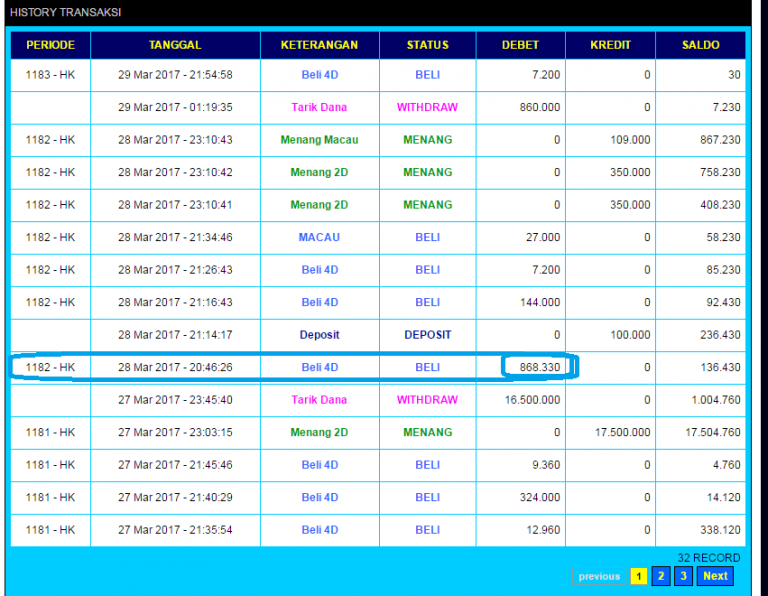Image resolution: width=768 pixels, height=596 pixels.
Task: Click the TANGGAL column header
Action: [x=175, y=45]
